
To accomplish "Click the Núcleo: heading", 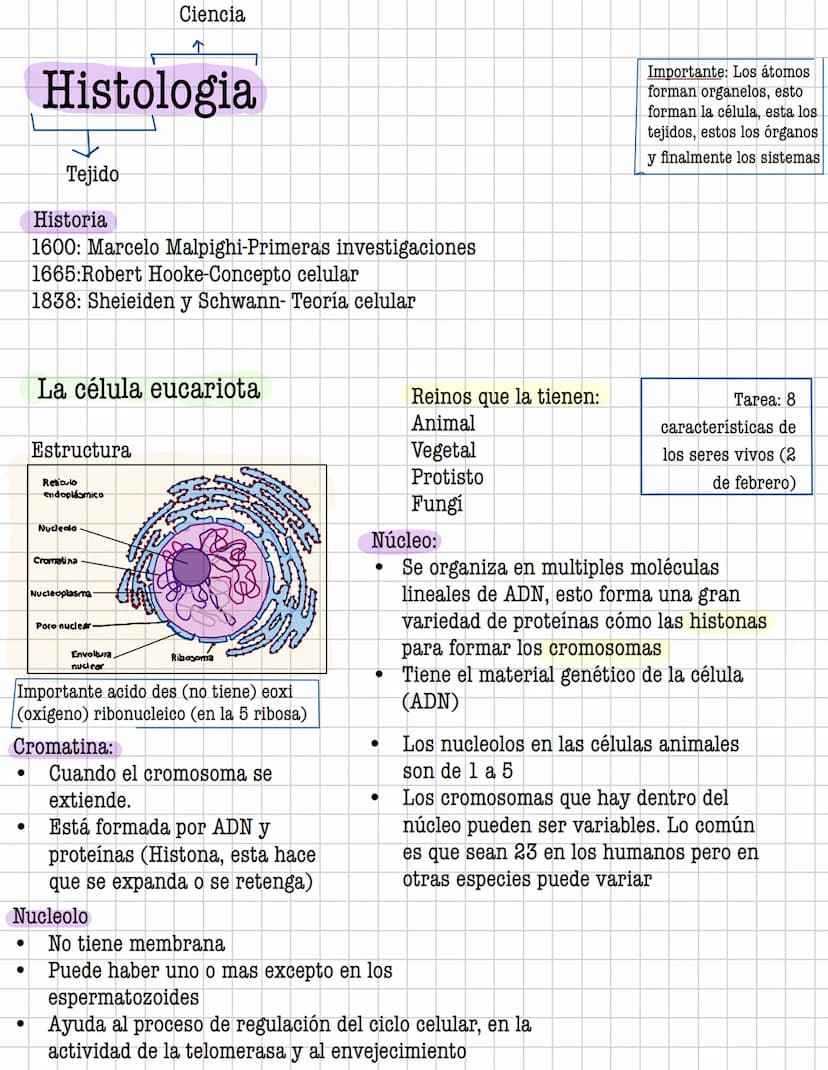I will coord(403,540).
